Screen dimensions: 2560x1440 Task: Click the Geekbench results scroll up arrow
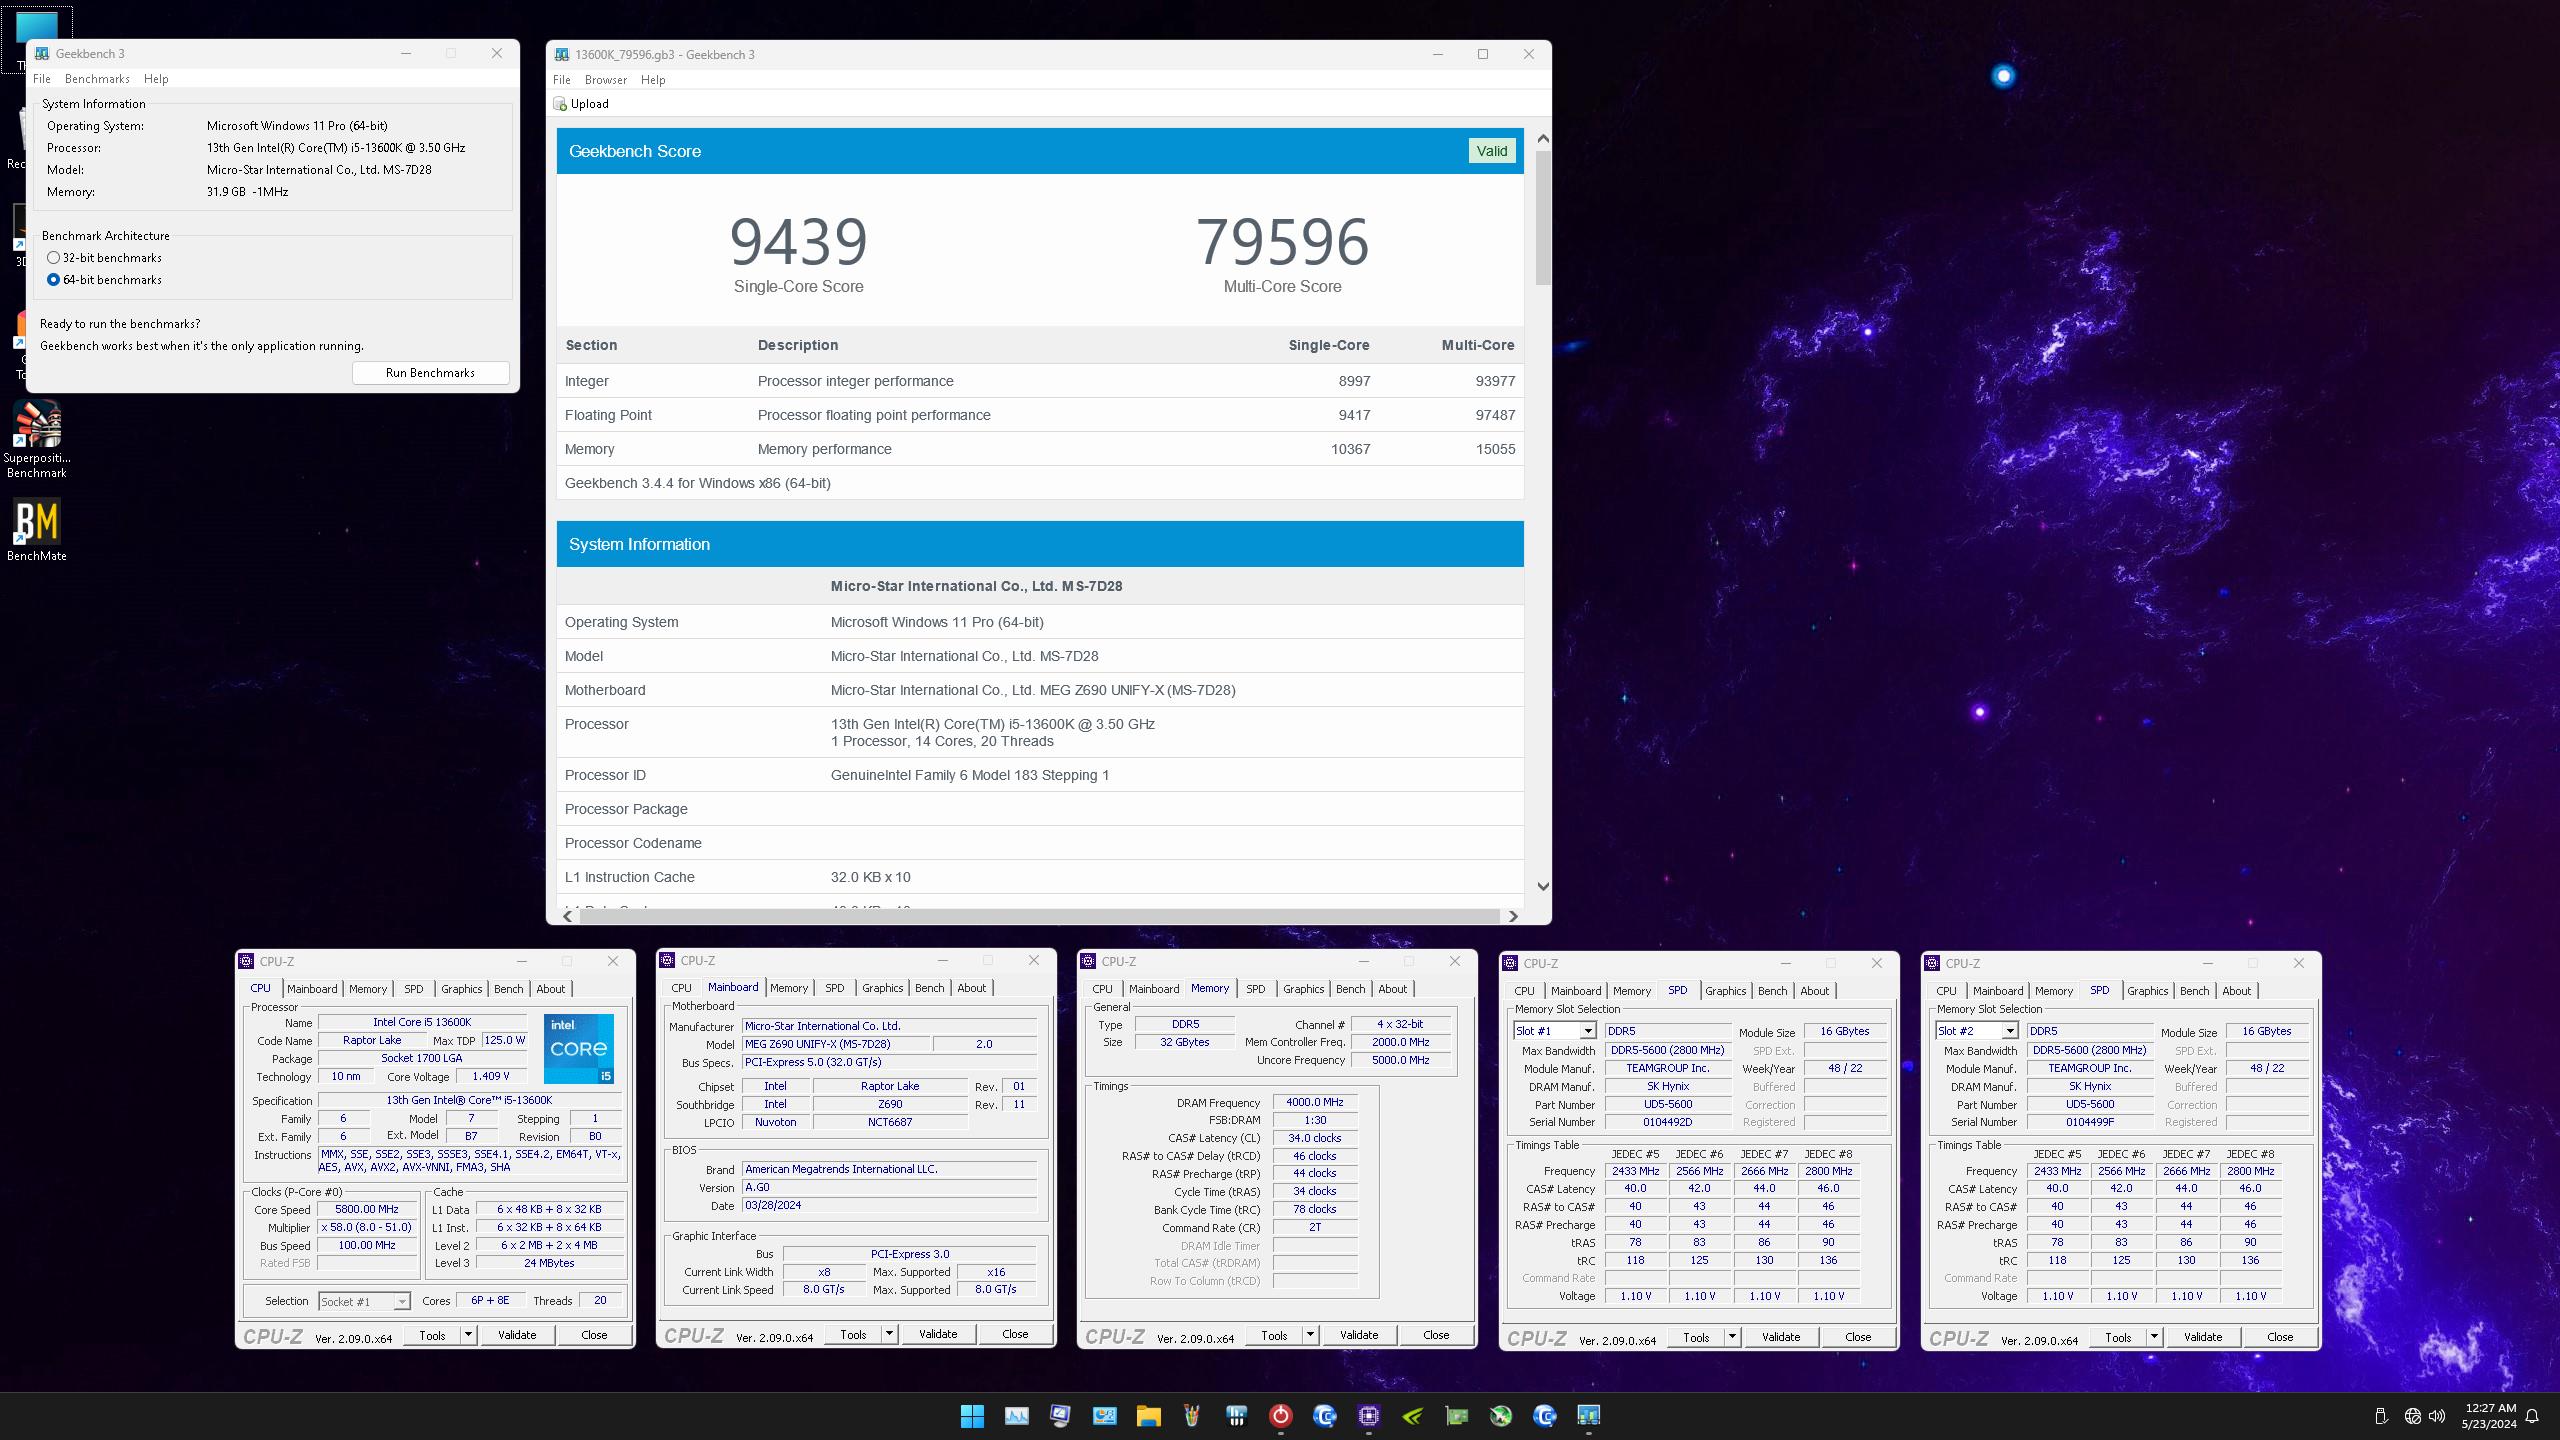point(1543,139)
